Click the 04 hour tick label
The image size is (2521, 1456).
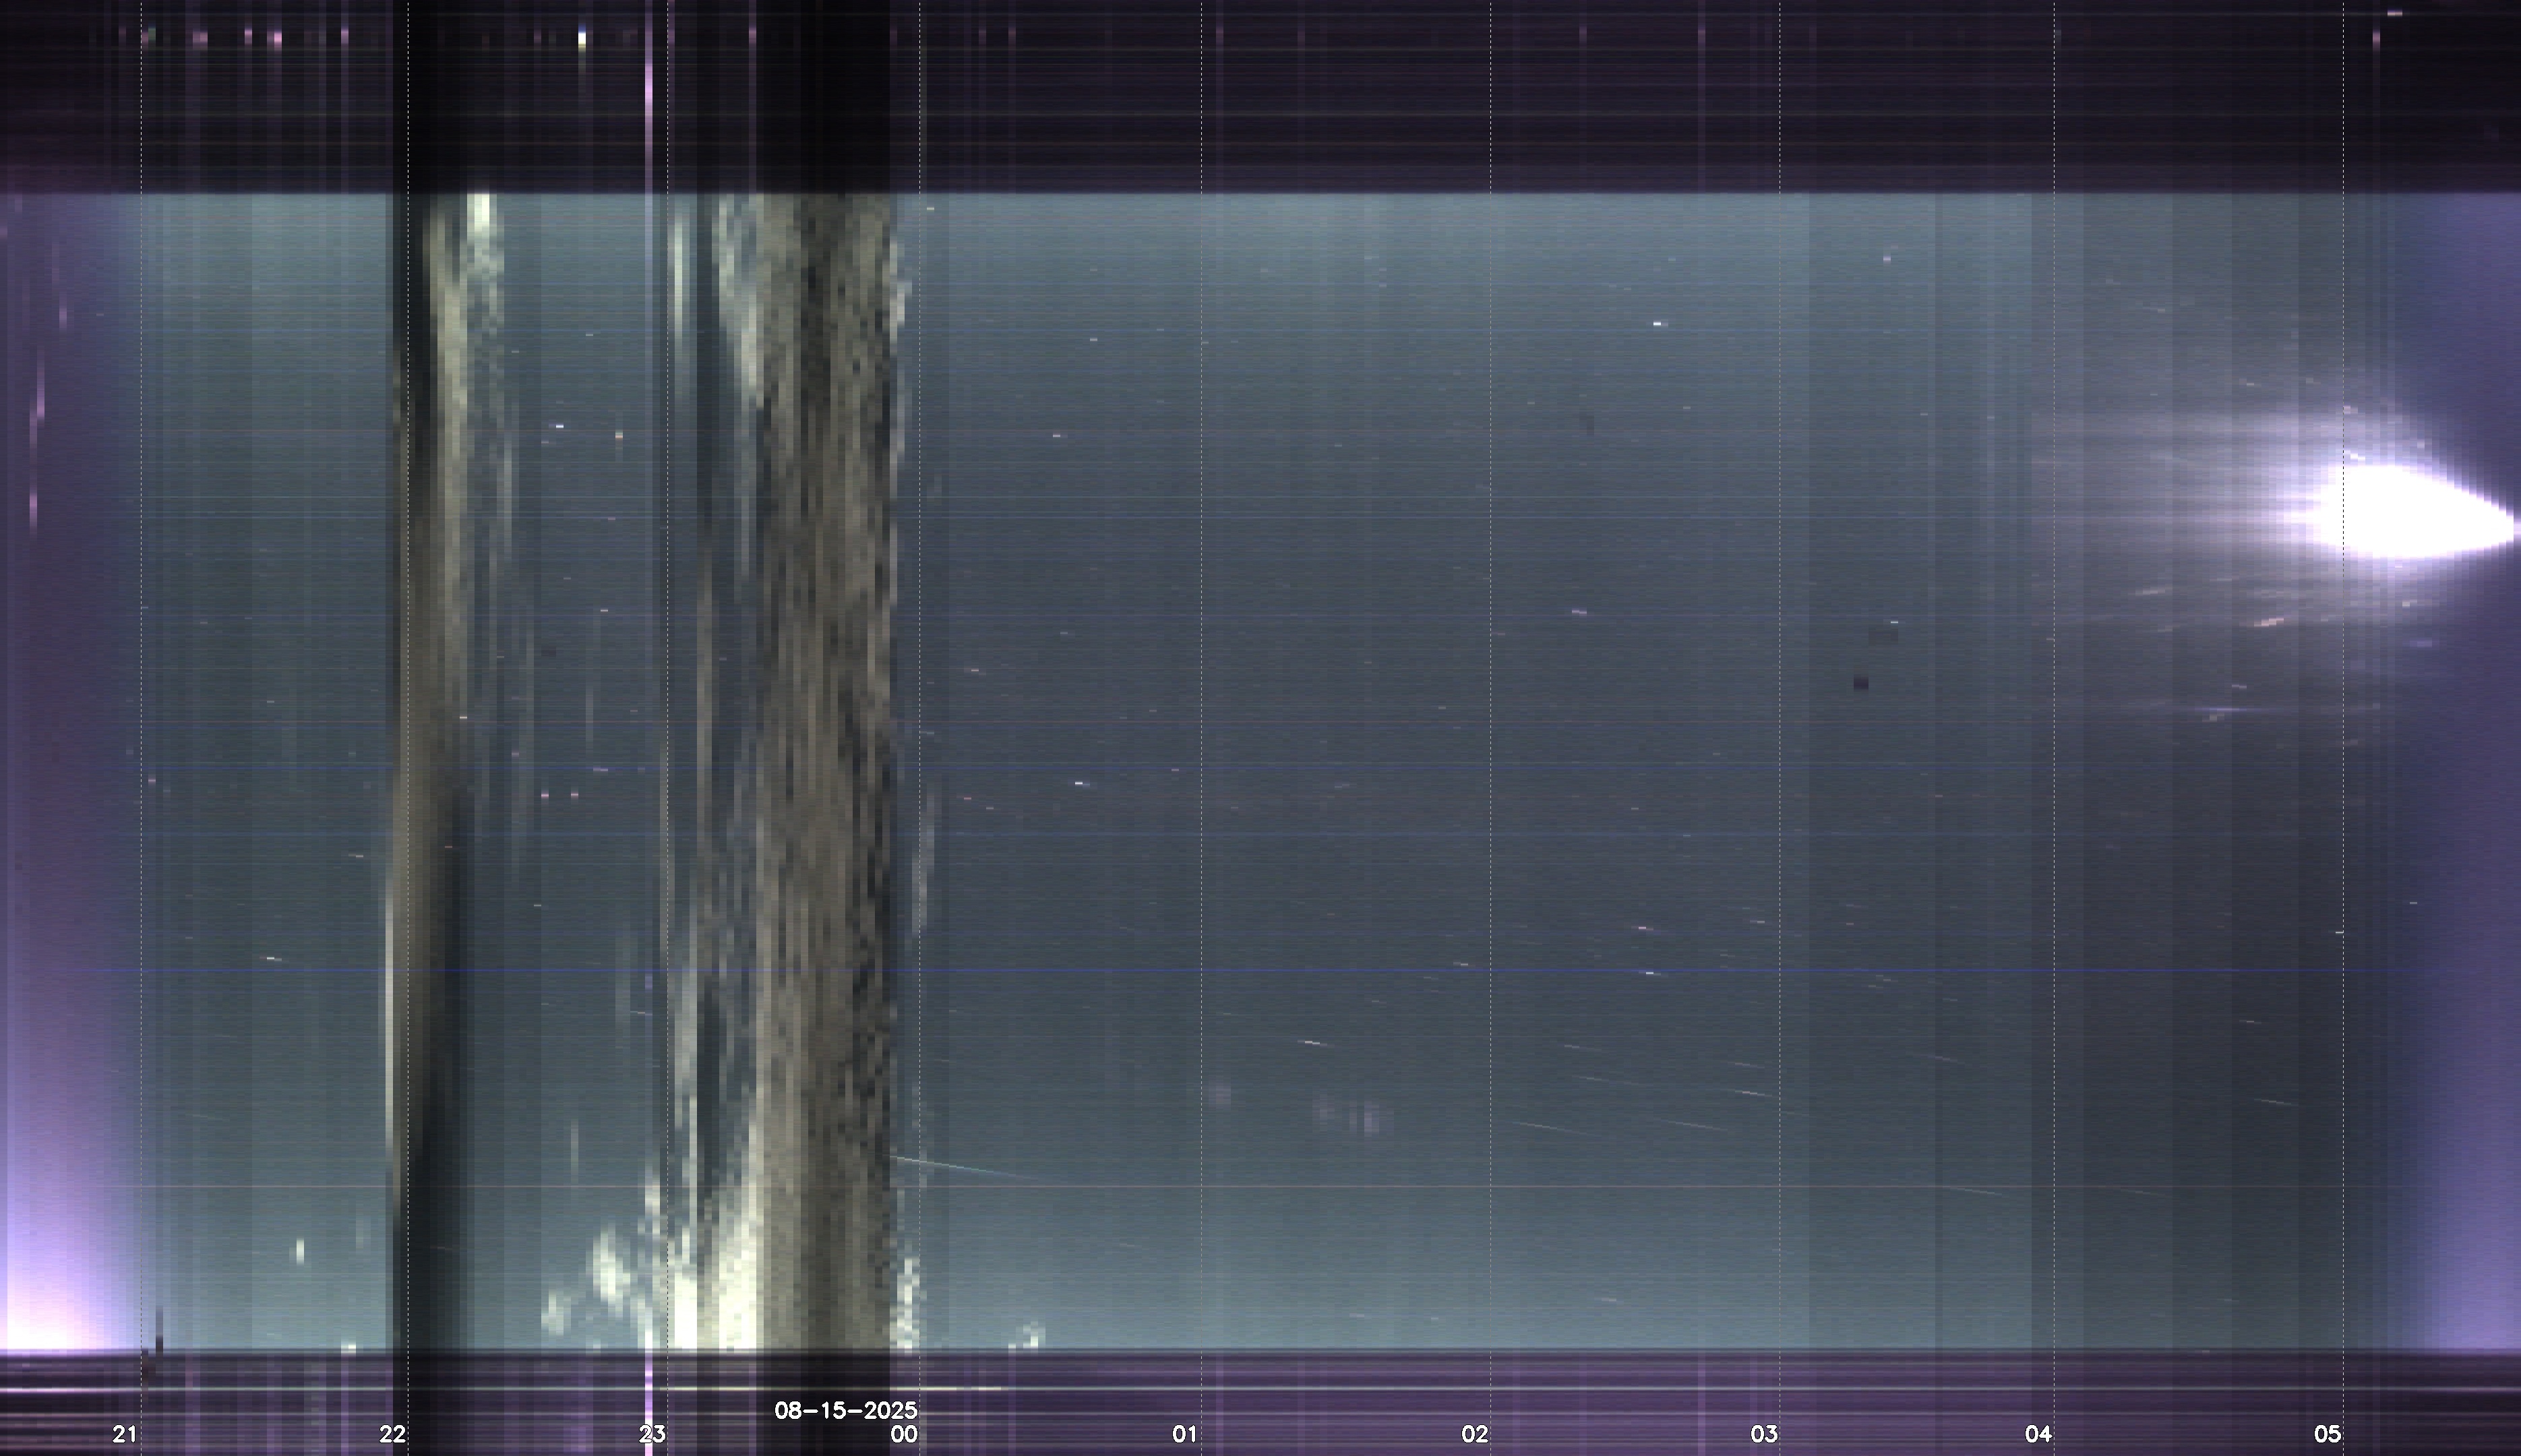point(2038,1434)
